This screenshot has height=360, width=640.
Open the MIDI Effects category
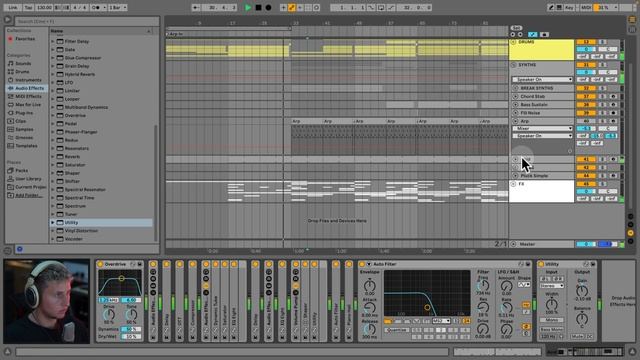click(x=28, y=96)
